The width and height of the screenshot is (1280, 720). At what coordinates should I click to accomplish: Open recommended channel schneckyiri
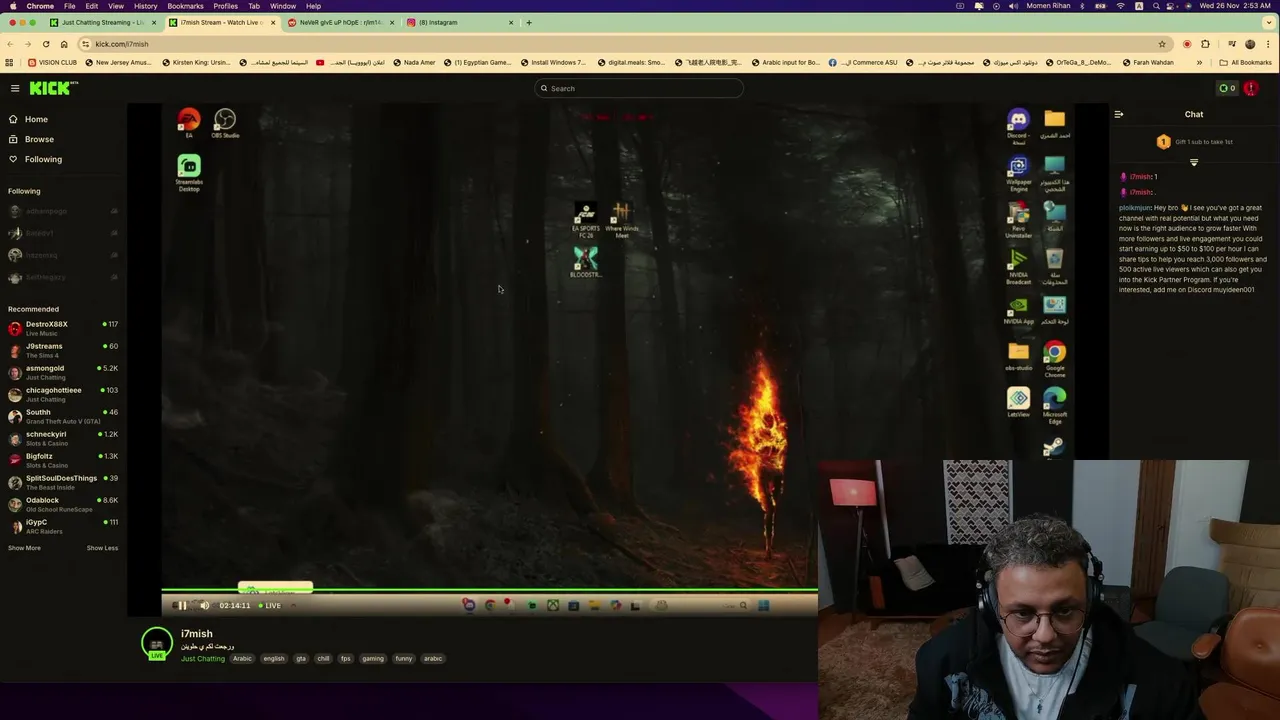point(62,438)
